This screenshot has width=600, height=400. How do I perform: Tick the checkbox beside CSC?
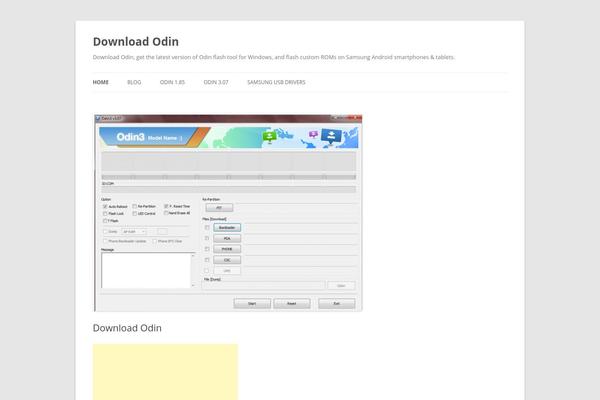(207, 260)
